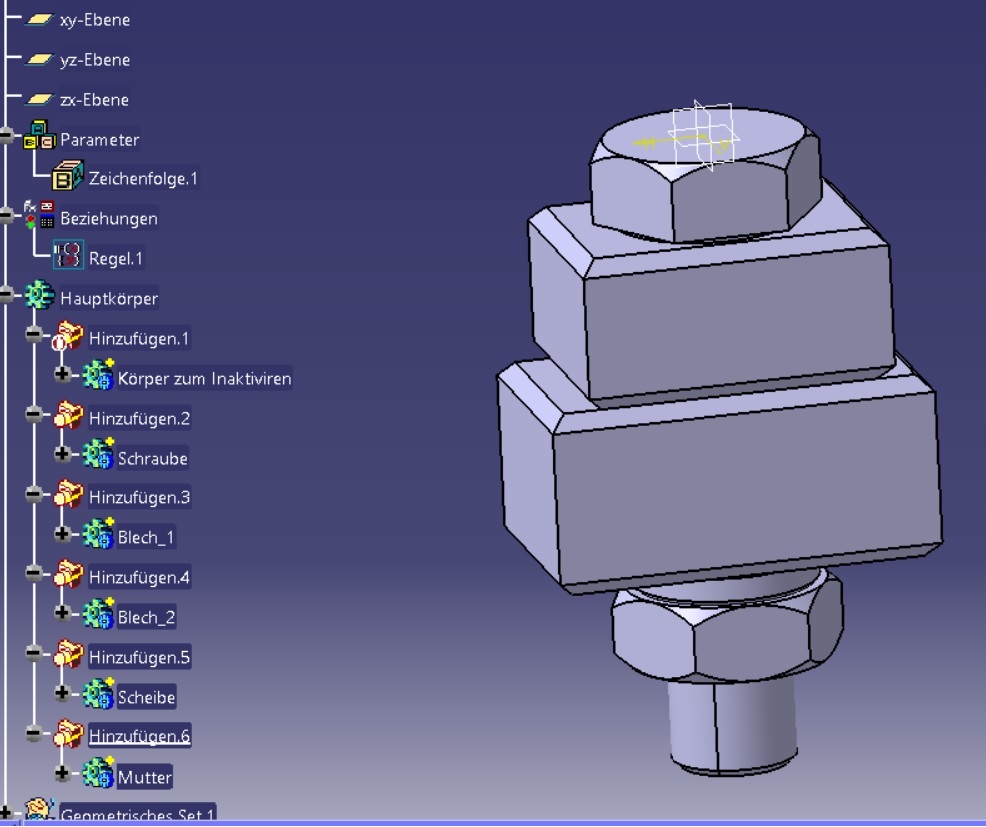Collapse the Hinzufügen.1 node
986x827 pixels.
click(x=34, y=335)
